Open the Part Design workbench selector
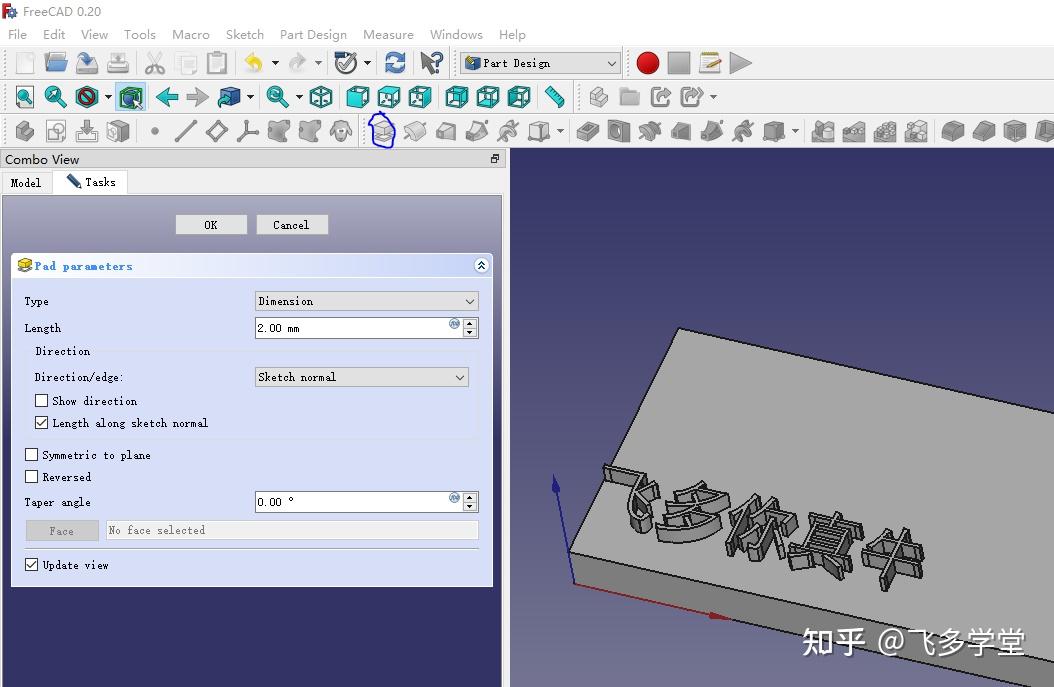The image size is (1054, 687). coord(540,63)
